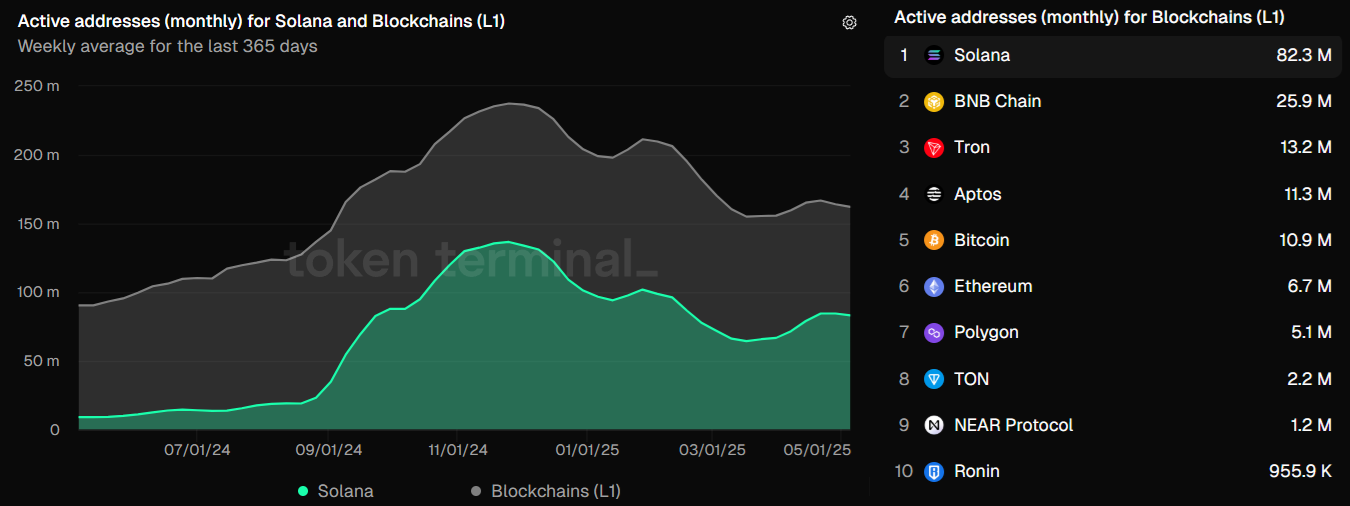1350x506 pixels.
Task: Click the BNB Chain logo icon
Action: [934, 102]
